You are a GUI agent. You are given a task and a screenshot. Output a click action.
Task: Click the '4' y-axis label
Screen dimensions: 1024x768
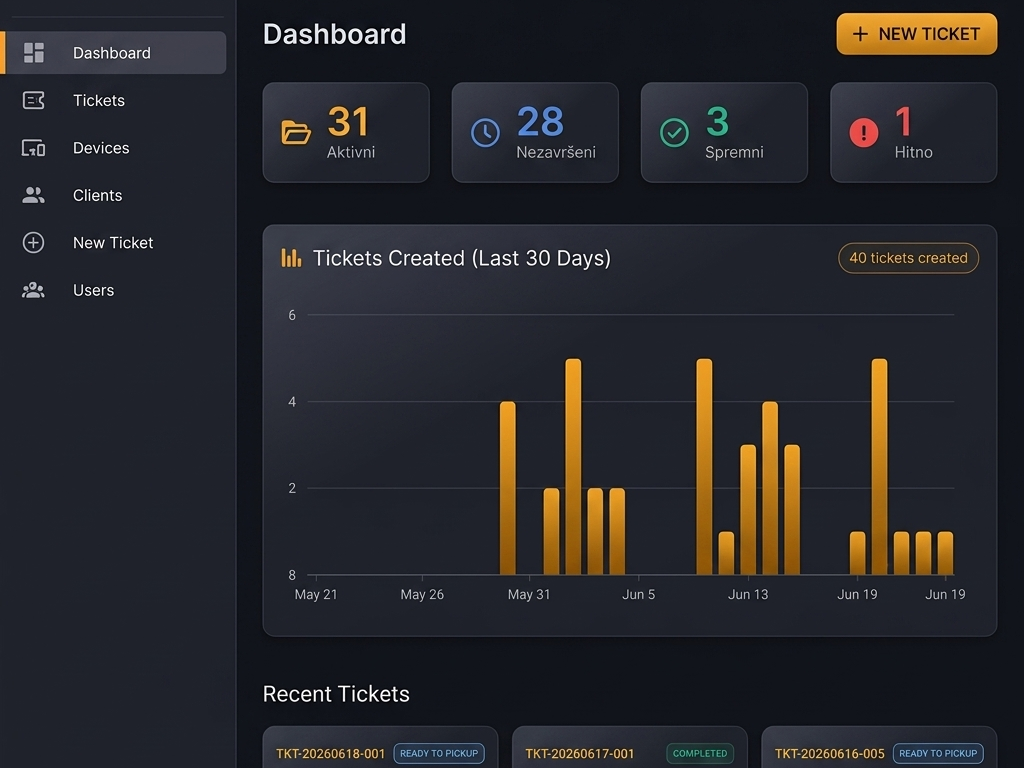(x=292, y=402)
